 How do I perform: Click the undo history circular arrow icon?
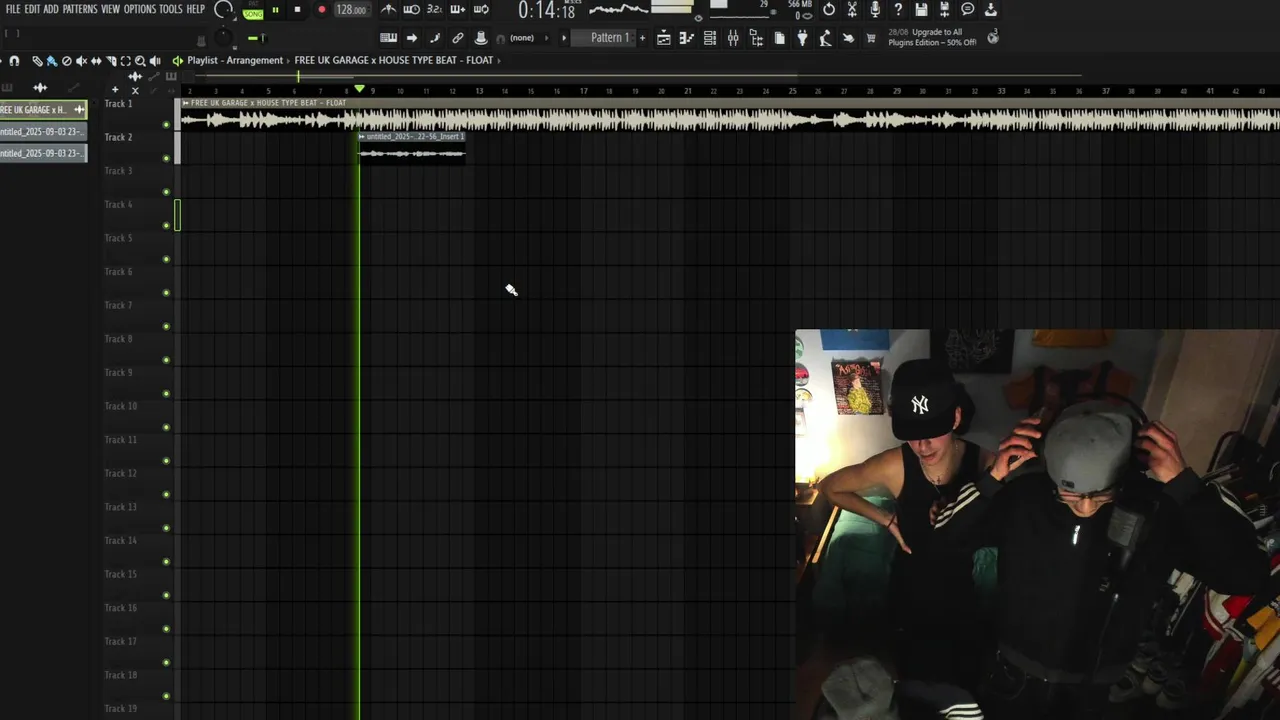829,10
